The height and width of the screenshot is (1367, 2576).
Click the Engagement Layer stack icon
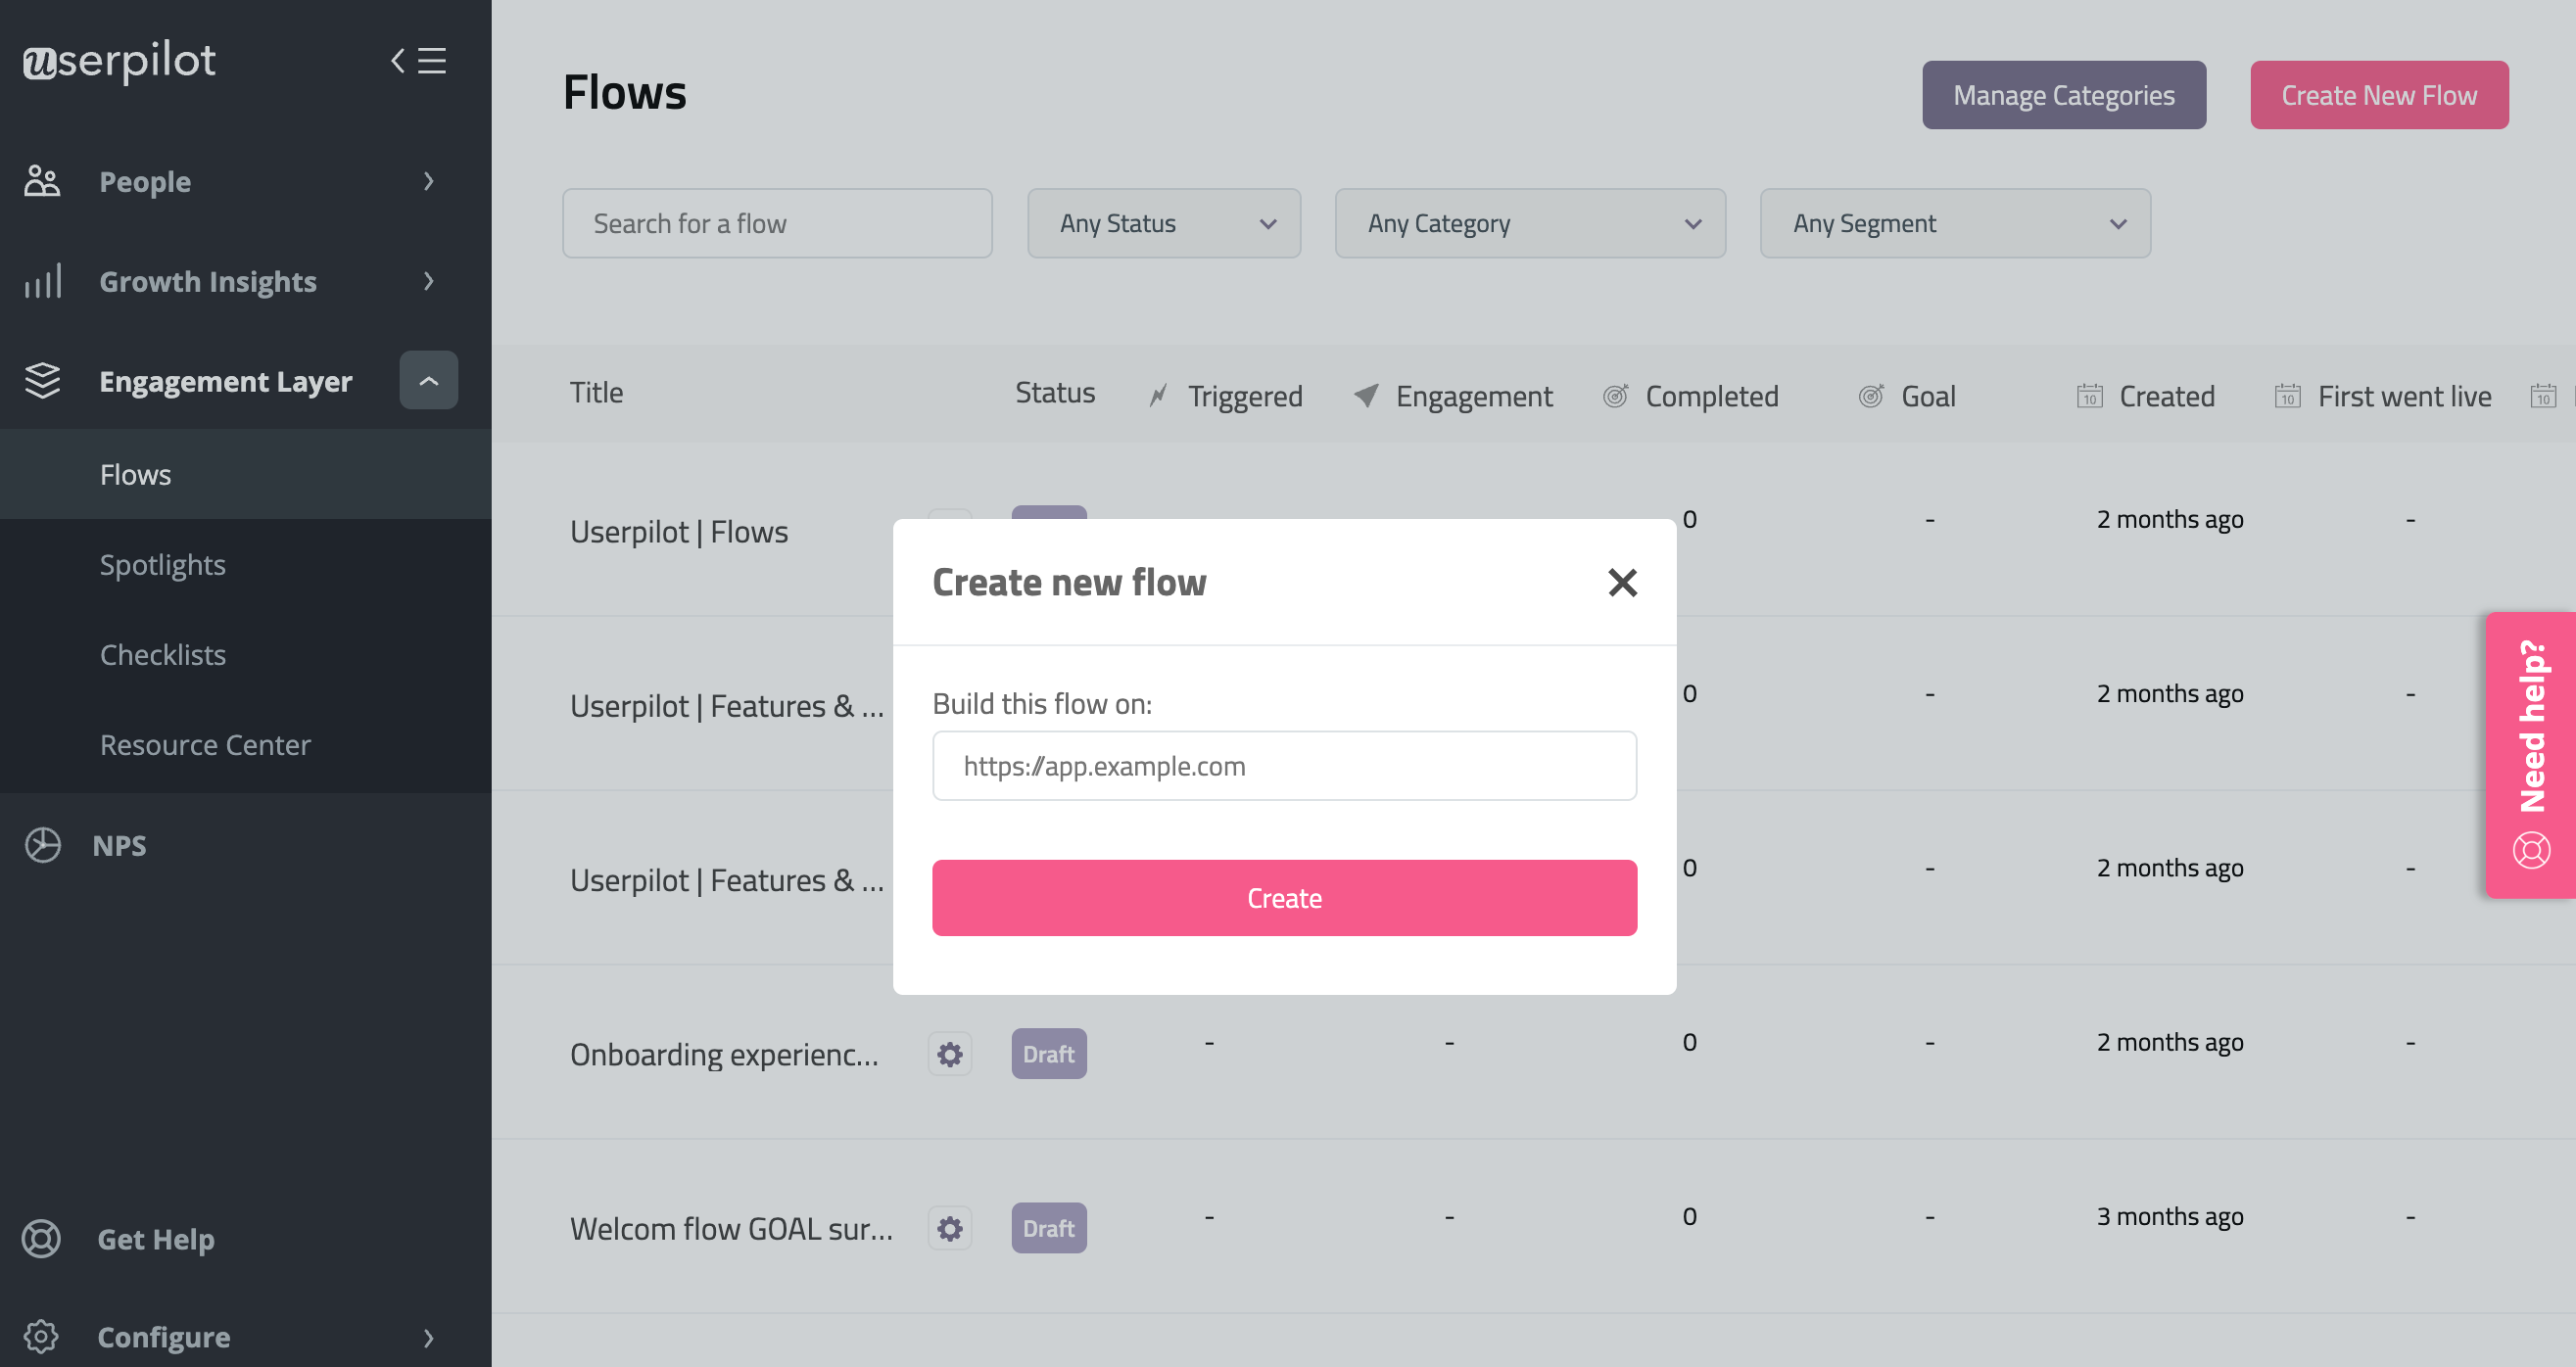click(41, 380)
